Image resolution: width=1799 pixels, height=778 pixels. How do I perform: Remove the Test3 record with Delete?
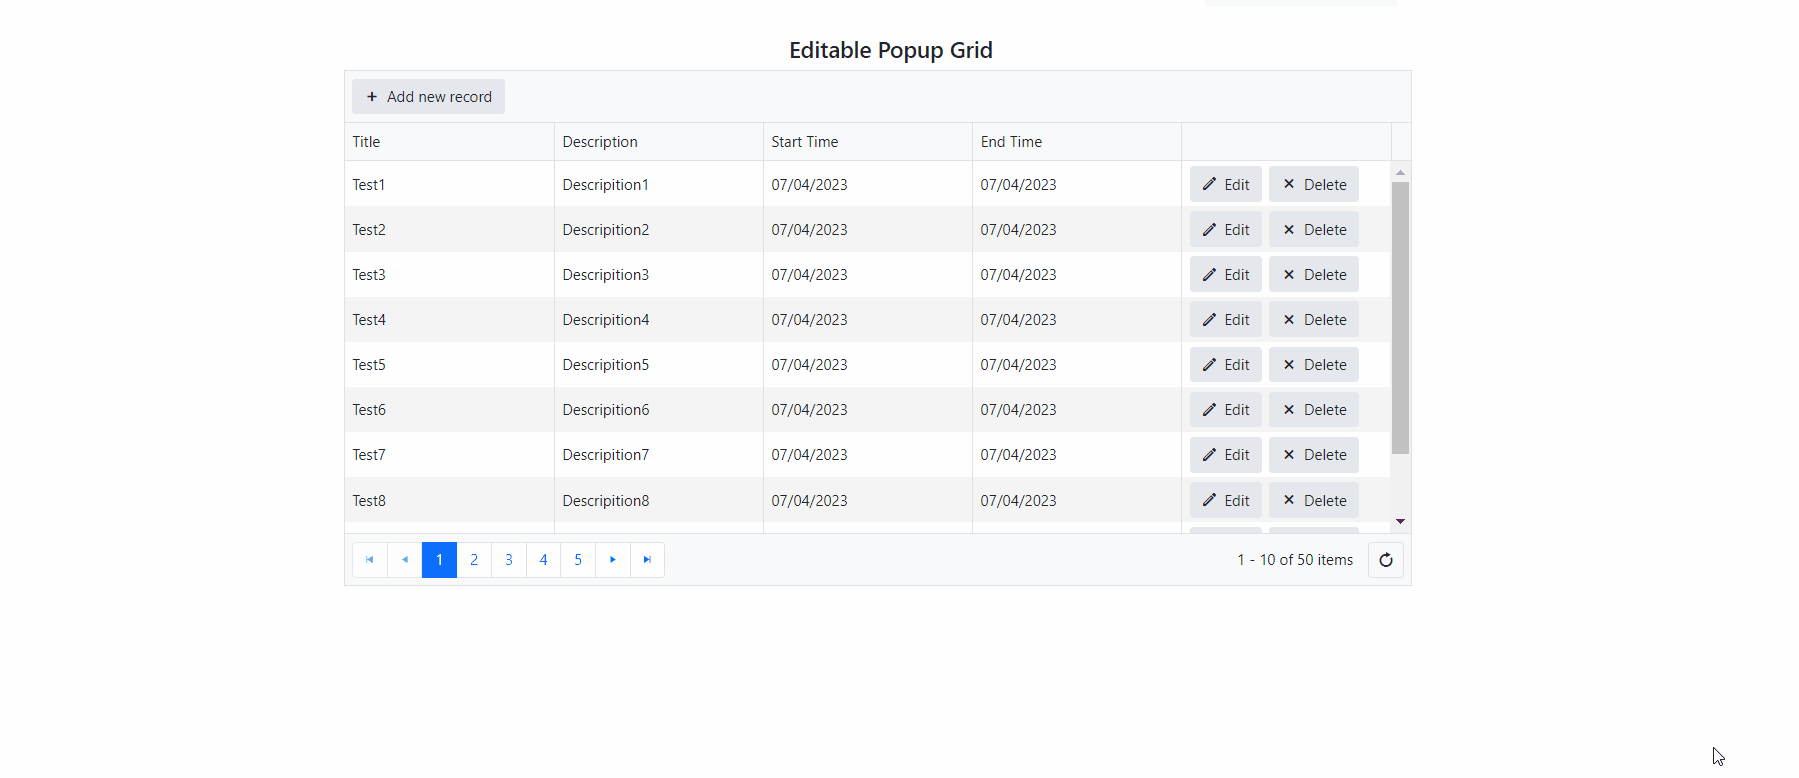[x=1314, y=274]
